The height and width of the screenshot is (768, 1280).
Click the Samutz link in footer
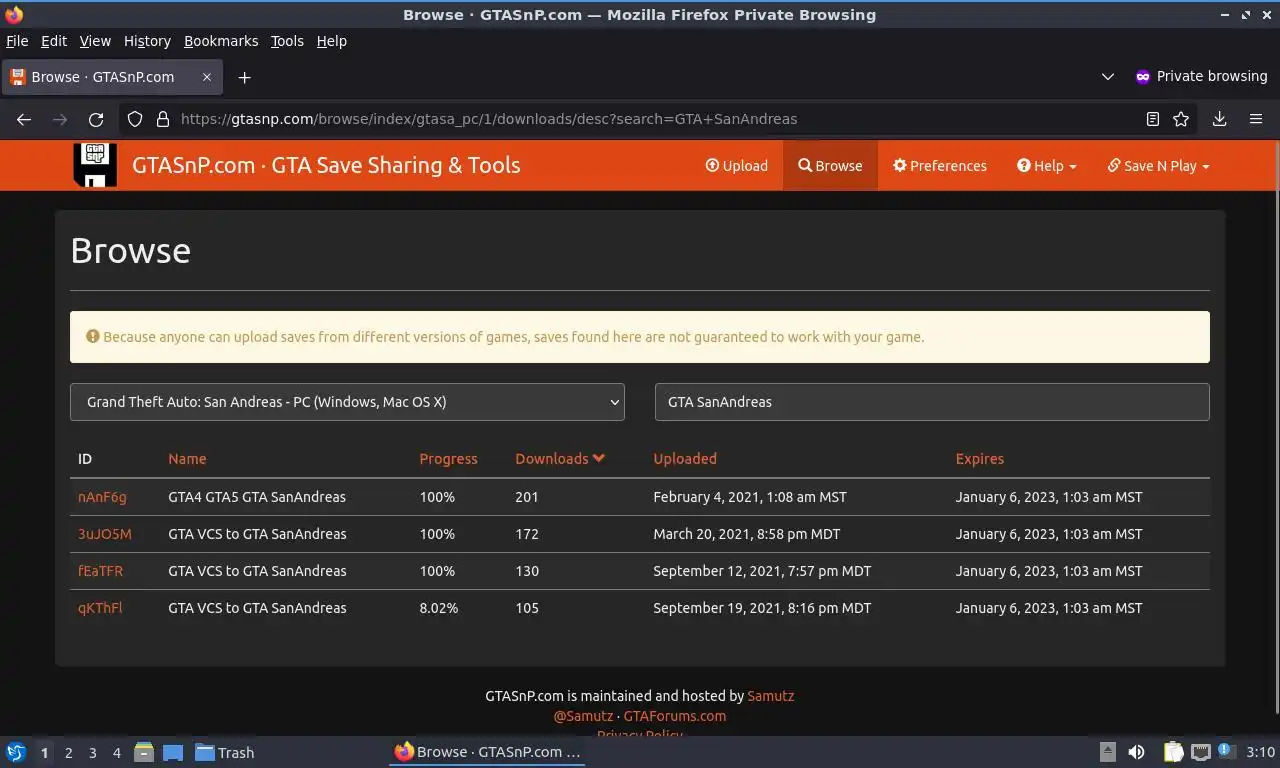[x=771, y=696]
